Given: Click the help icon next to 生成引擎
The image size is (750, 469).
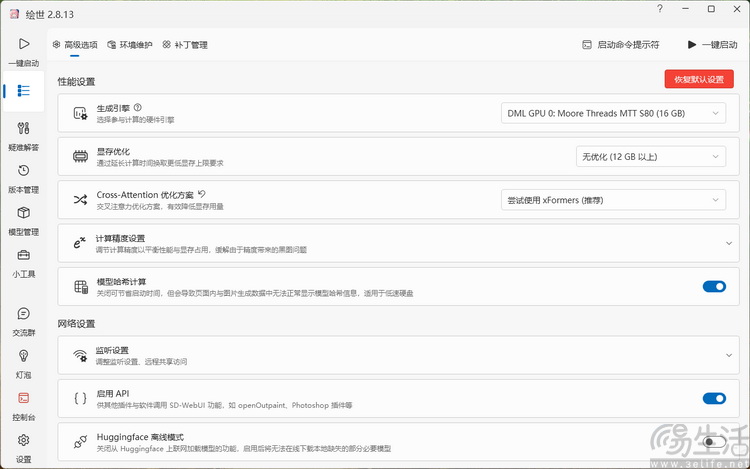Looking at the screenshot, I should pyautogui.click(x=138, y=108).
